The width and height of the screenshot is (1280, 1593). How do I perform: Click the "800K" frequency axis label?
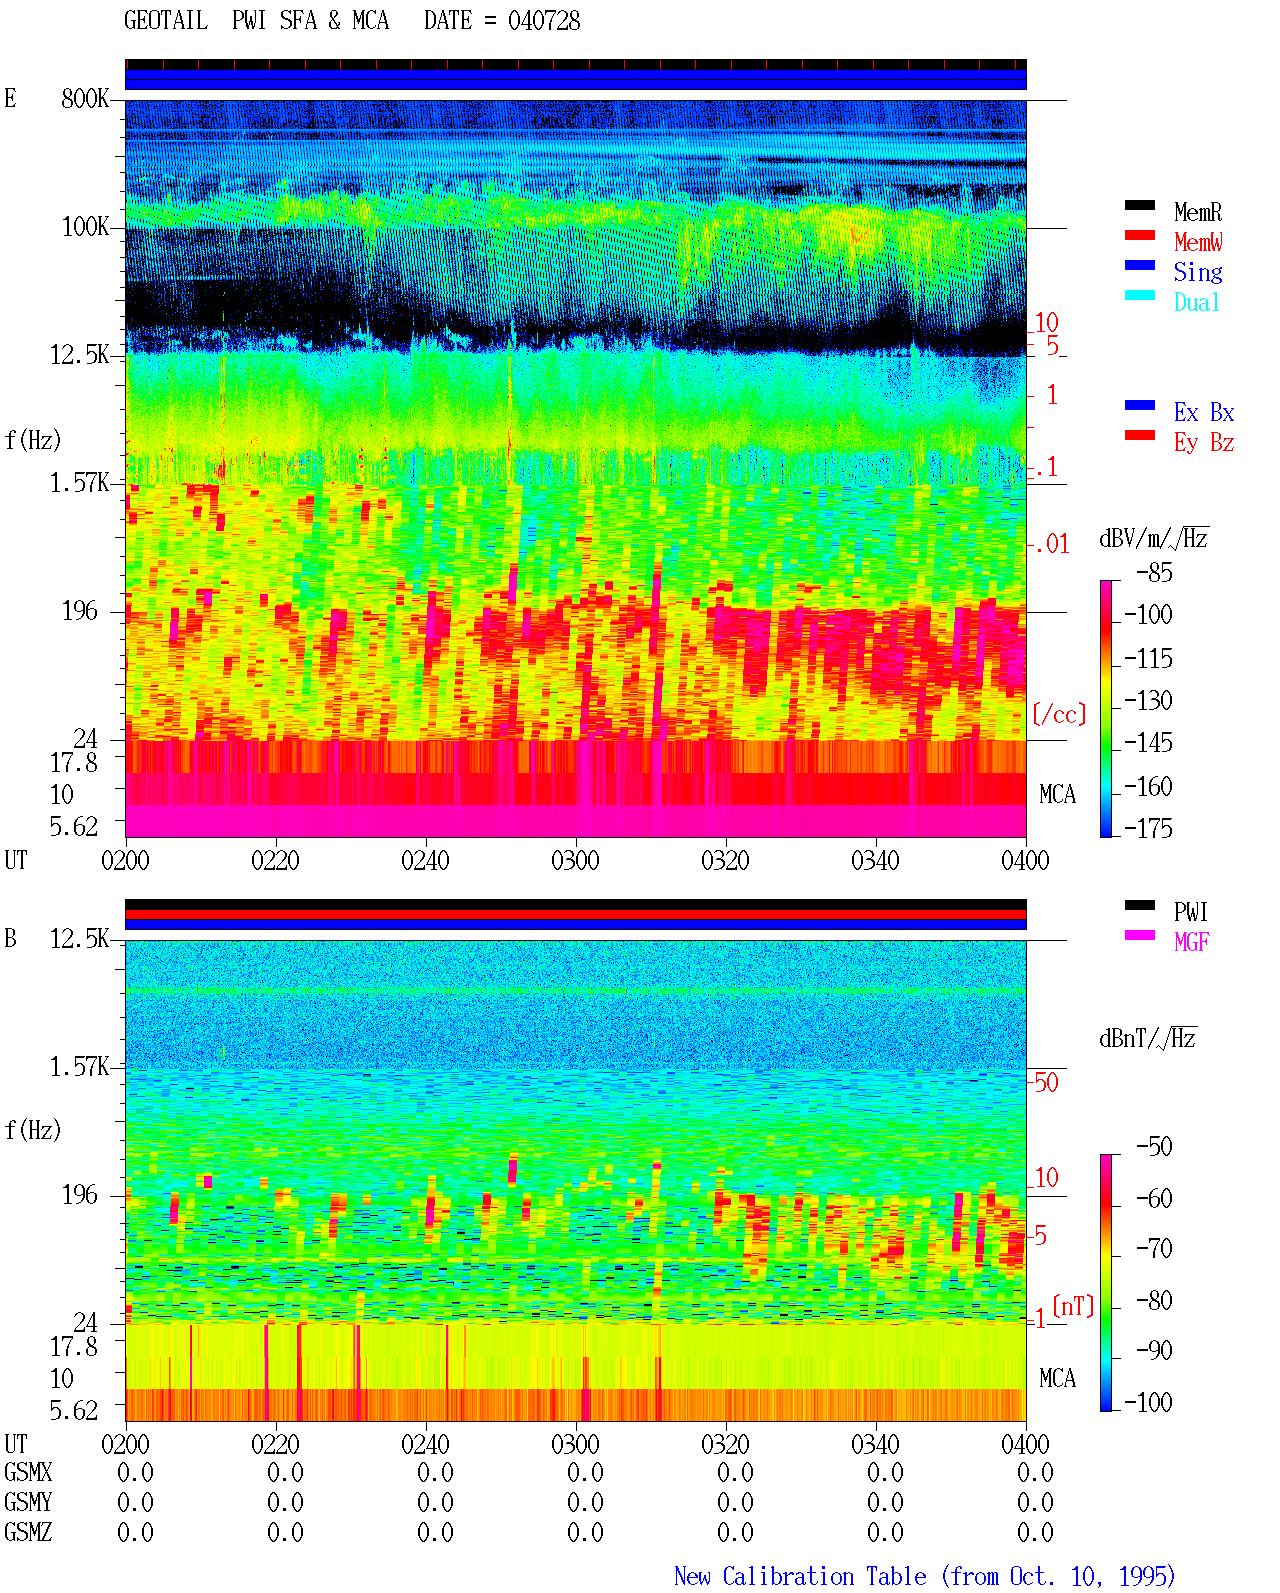click(x=85, y=98)
